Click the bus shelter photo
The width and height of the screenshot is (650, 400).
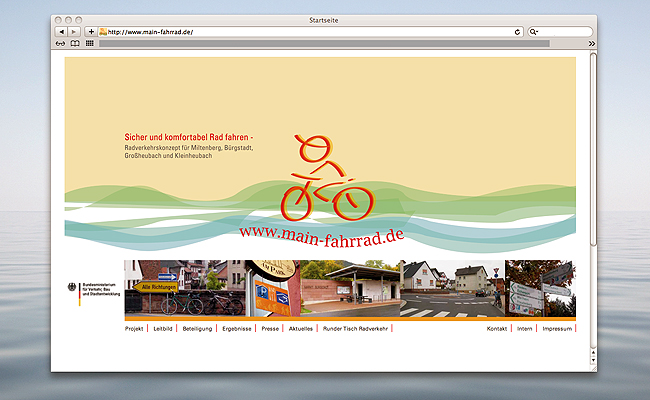350,288
